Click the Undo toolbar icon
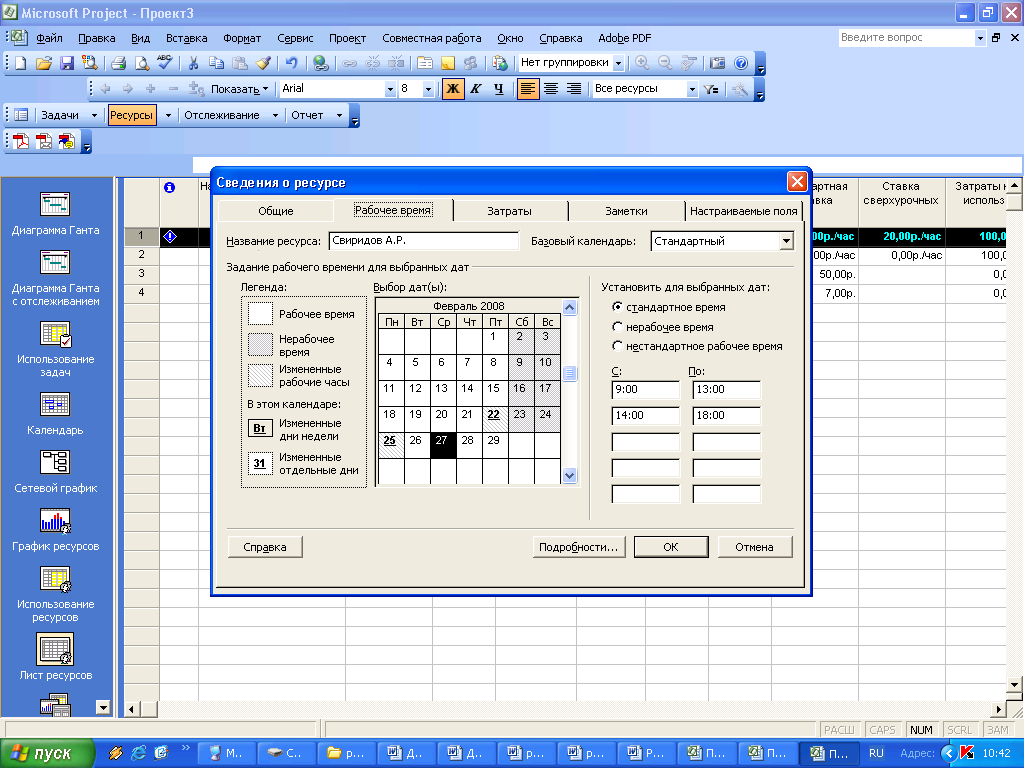The height and width of the screenshot is (768, 1024). tap(291, 63)
